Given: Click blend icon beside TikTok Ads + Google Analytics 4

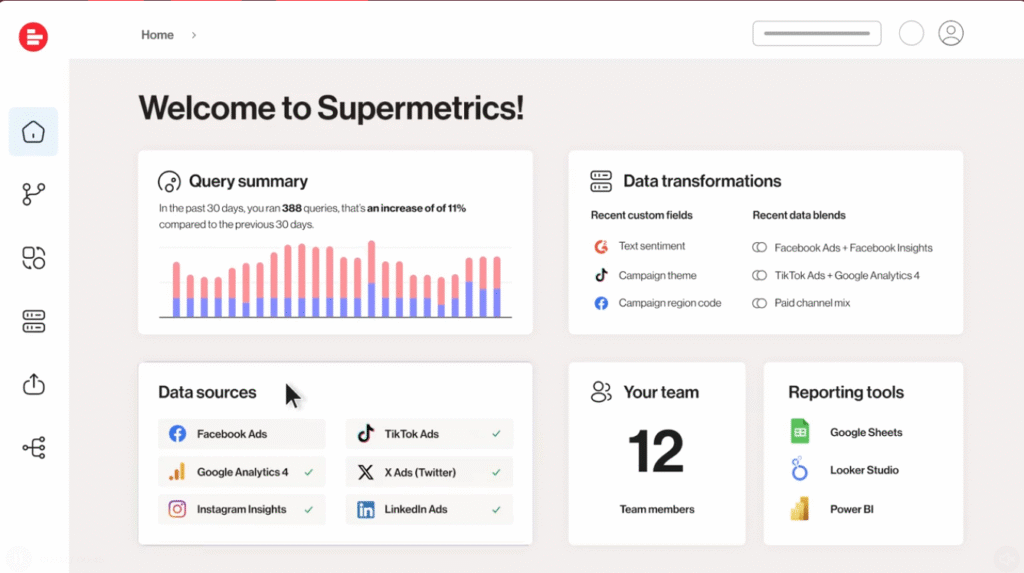Looking at the screenshot, I should [759, 275].
